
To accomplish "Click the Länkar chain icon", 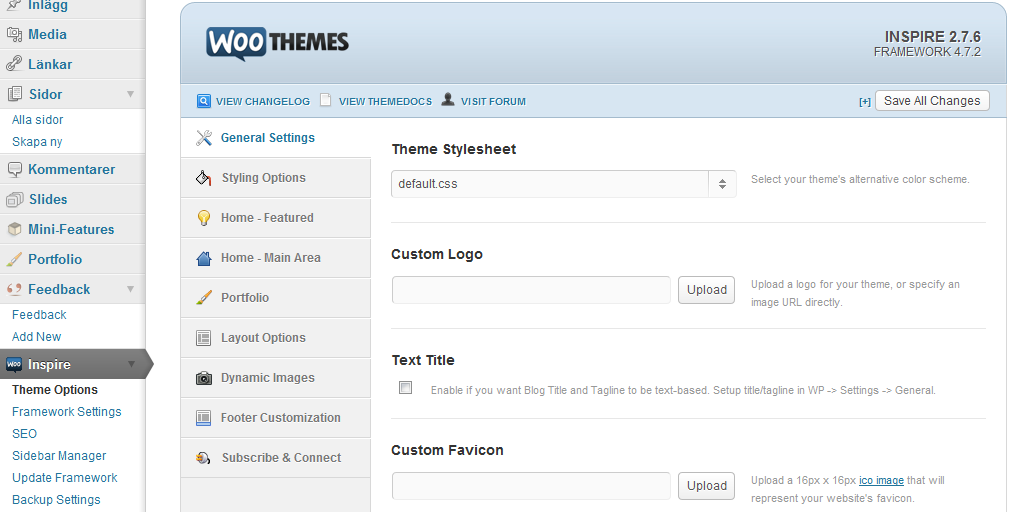I will (x=14, y=64).
